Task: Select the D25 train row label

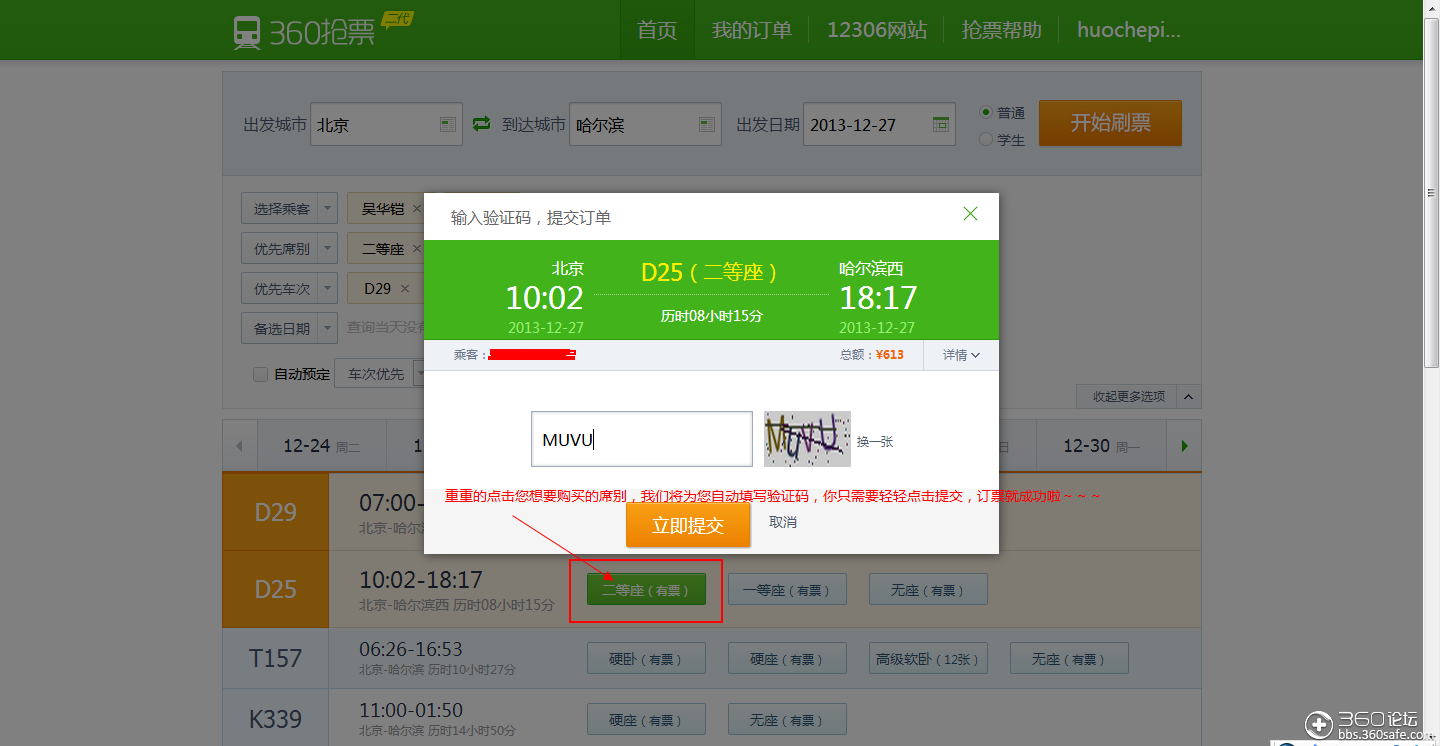Action: 275,589
